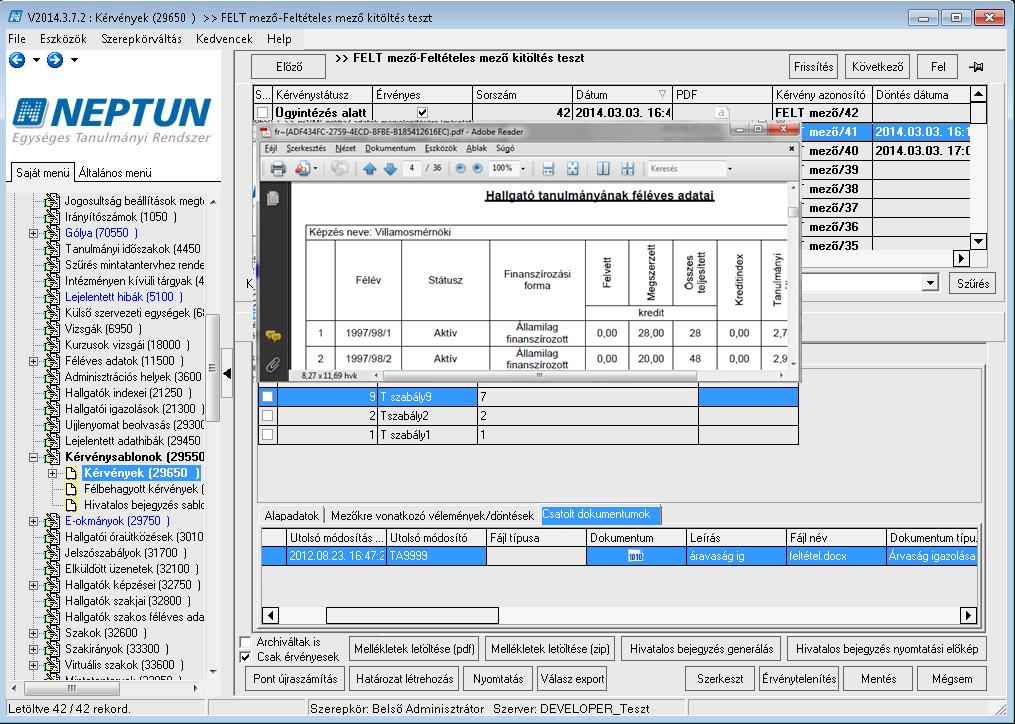Open the collaborate icon in Adobe Reader toolbar
The height and width of the screenshot is (724, 1015).
coord(302,169)
